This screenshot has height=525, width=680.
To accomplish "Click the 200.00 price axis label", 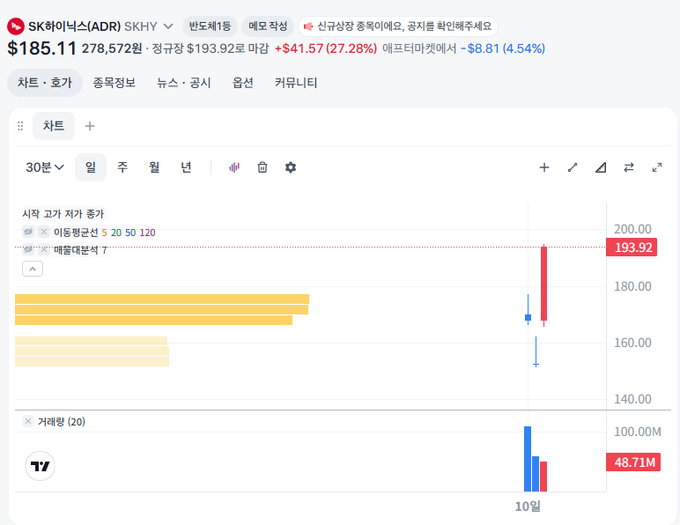I will tap(633, 229).
